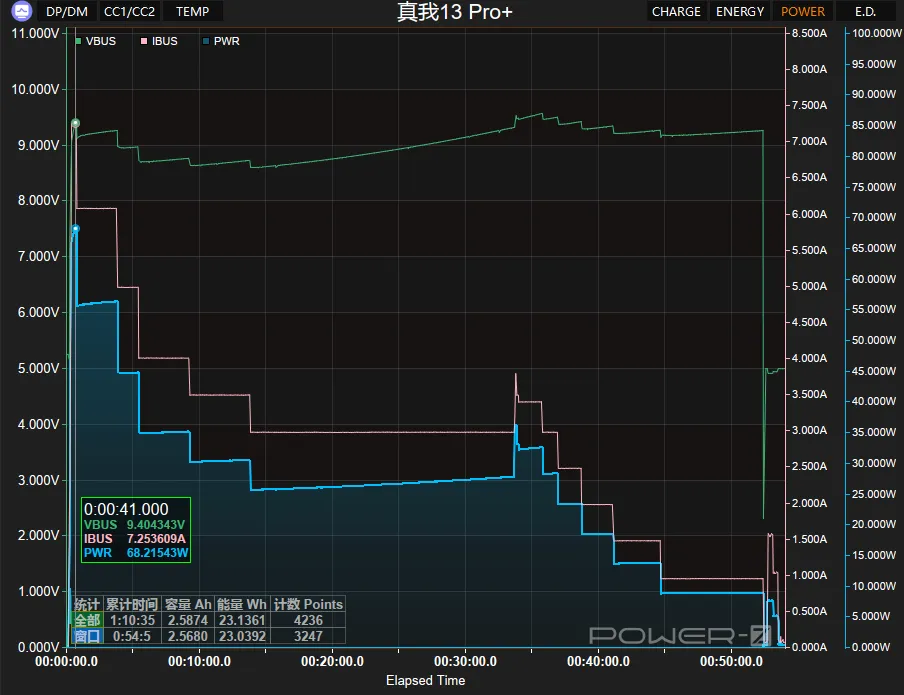Switch to the CC1/CC2 tab
This screenshot has width=904, height=695.
coord(130,12)
